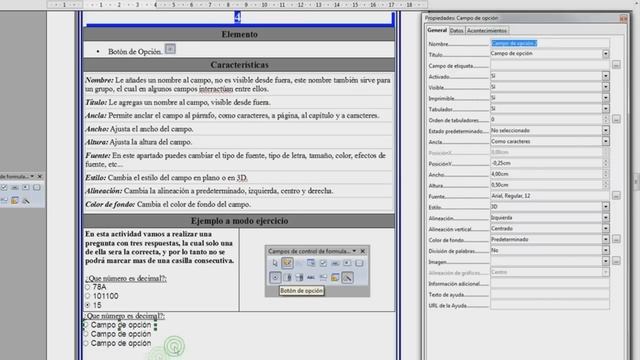Close the floating form controls toolbar
This screenshot has height=360, width=640.
(40, 176)
